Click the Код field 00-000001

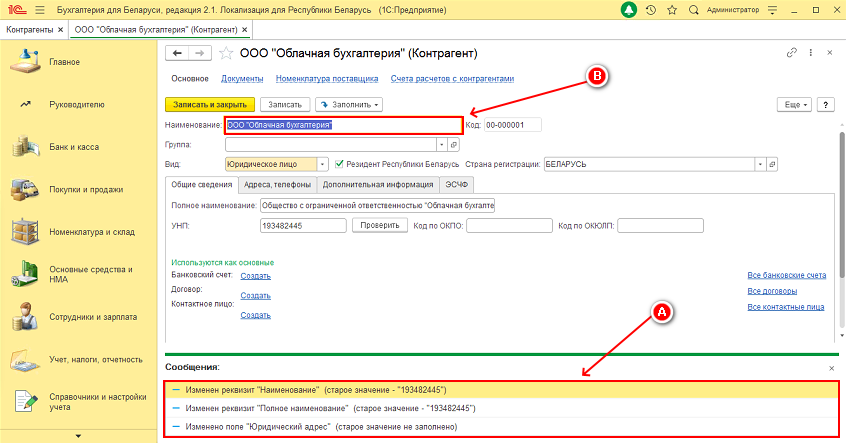coord(513,125)
